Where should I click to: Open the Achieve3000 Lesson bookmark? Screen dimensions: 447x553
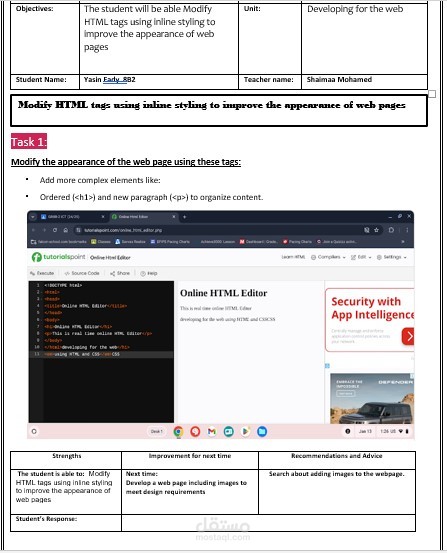click(x=217, y=242)
